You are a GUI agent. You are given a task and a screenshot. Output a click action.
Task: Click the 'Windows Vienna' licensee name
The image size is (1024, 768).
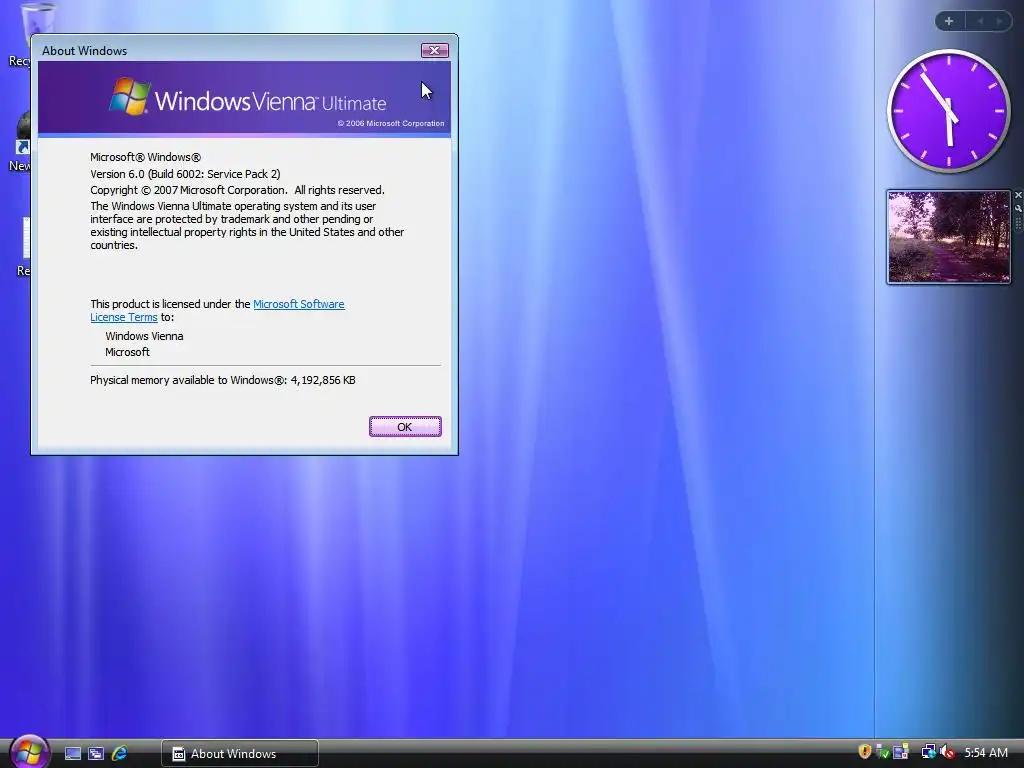(144, 336)
